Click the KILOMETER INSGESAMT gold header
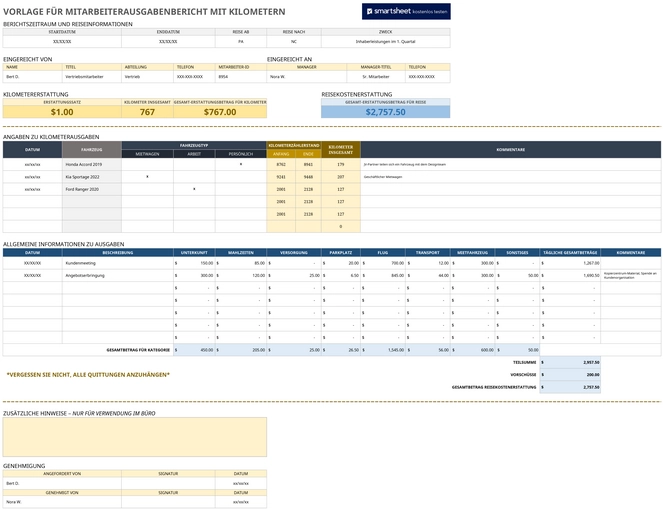The width and height of the screenshot is (663, 510). click(x=341, y=150)
